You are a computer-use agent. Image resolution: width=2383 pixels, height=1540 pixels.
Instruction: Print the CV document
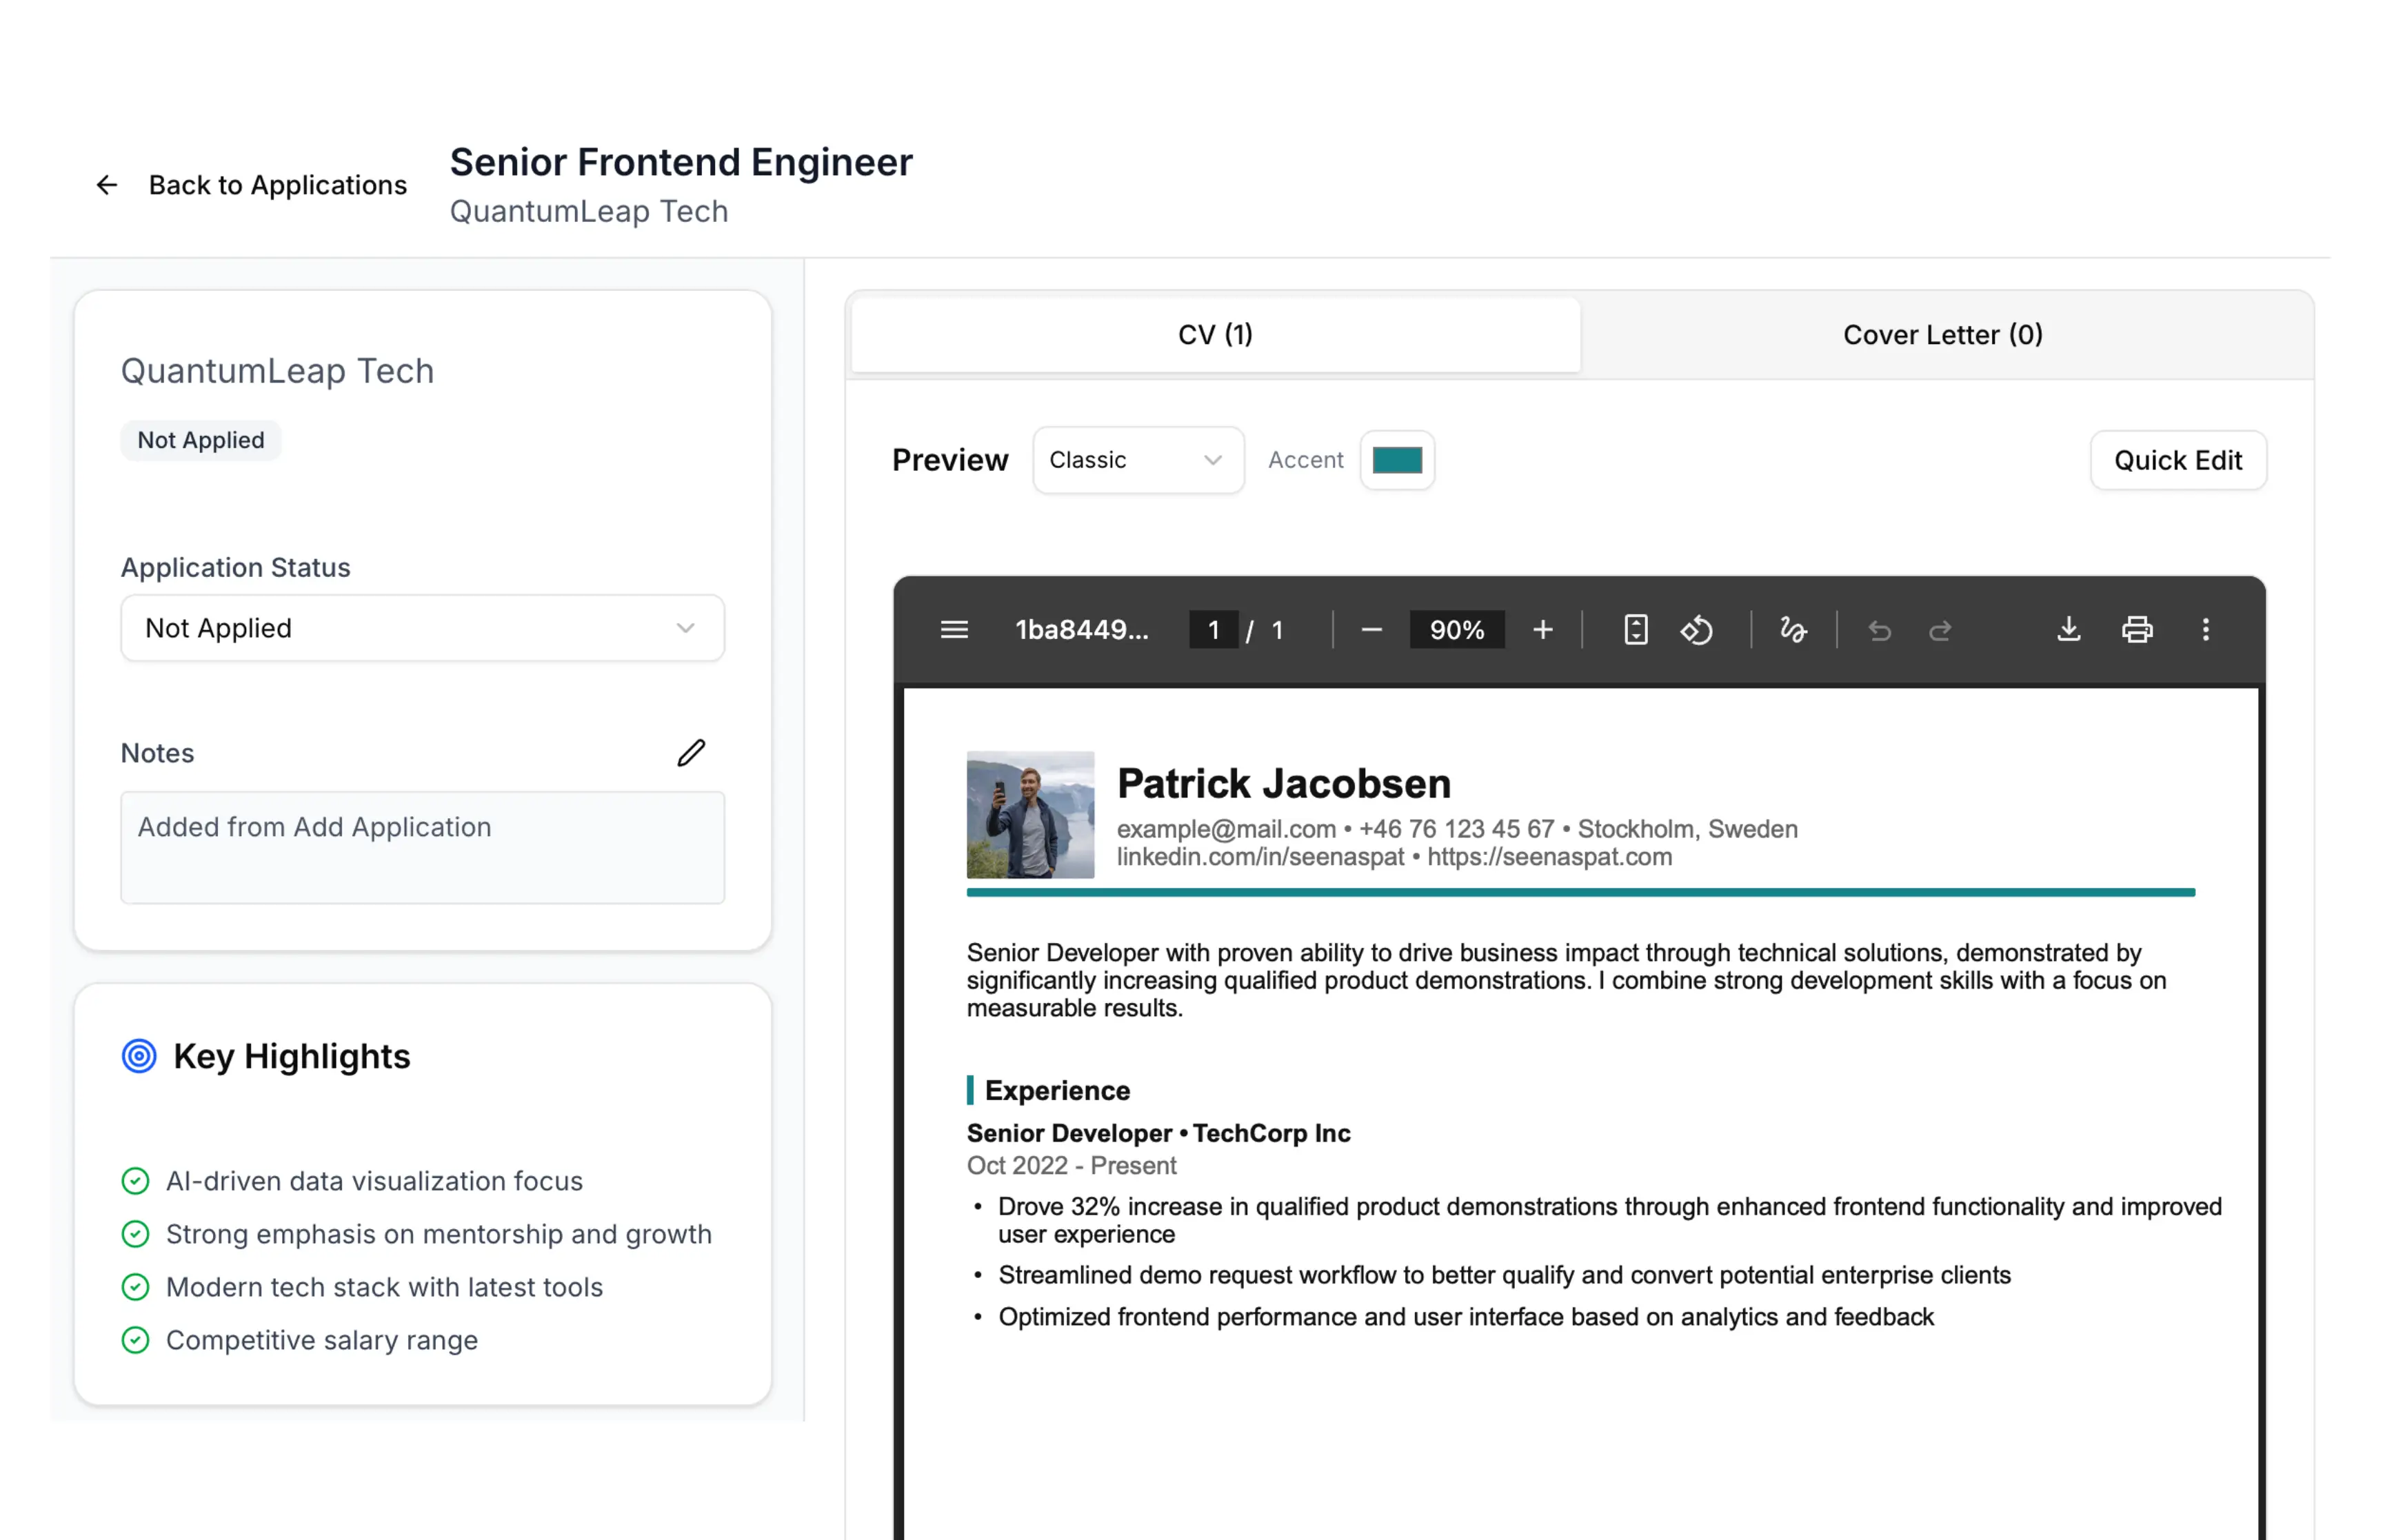pyautogui.click(x=2136, y=630)
